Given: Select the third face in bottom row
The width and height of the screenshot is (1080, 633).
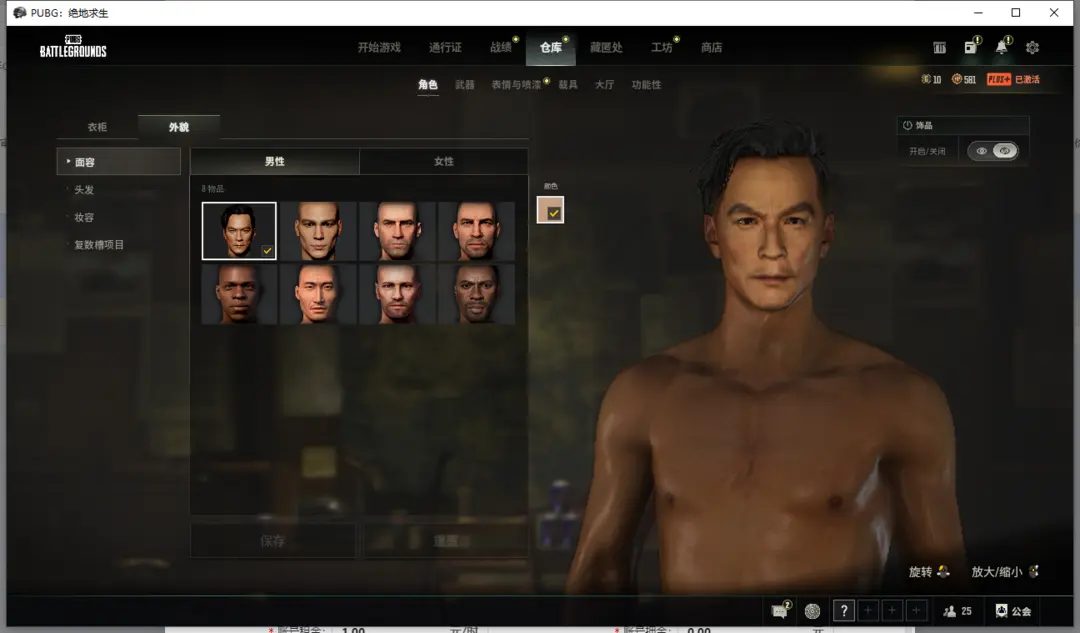Looking at the screenshot, I should point(397,294).
